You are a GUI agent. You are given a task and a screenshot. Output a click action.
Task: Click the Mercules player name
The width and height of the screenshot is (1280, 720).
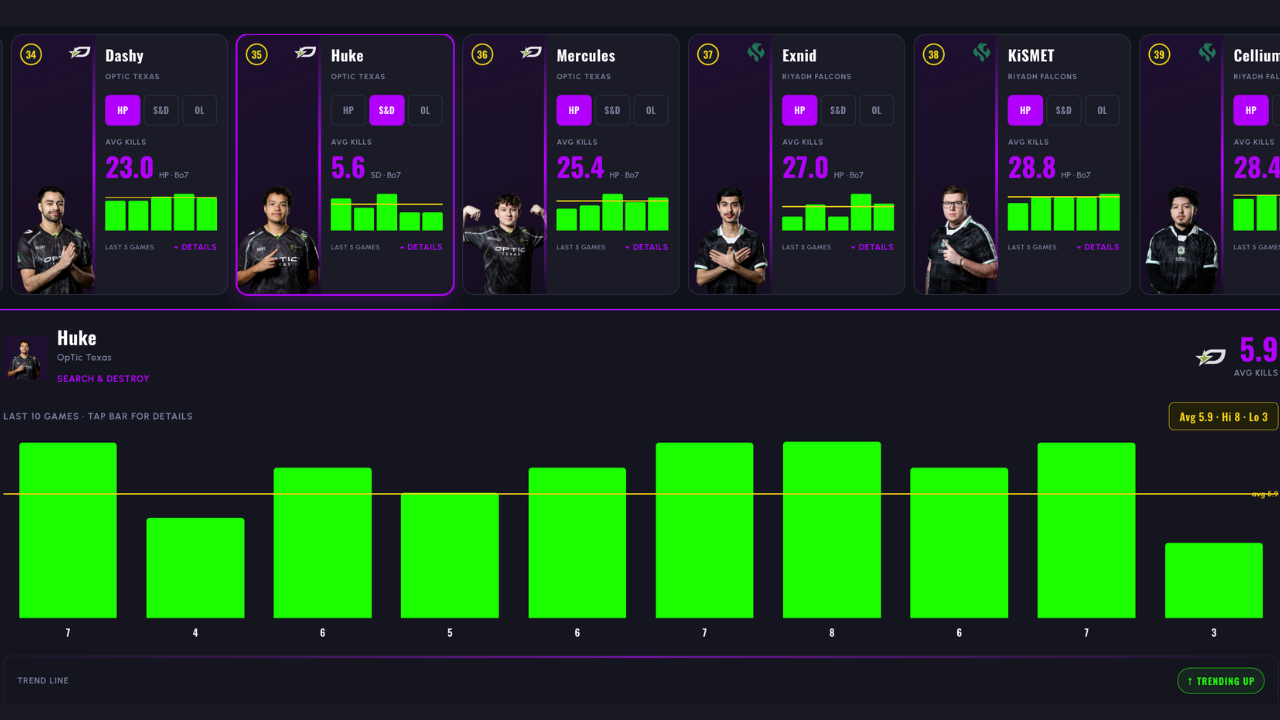click(x=586, y=56)
